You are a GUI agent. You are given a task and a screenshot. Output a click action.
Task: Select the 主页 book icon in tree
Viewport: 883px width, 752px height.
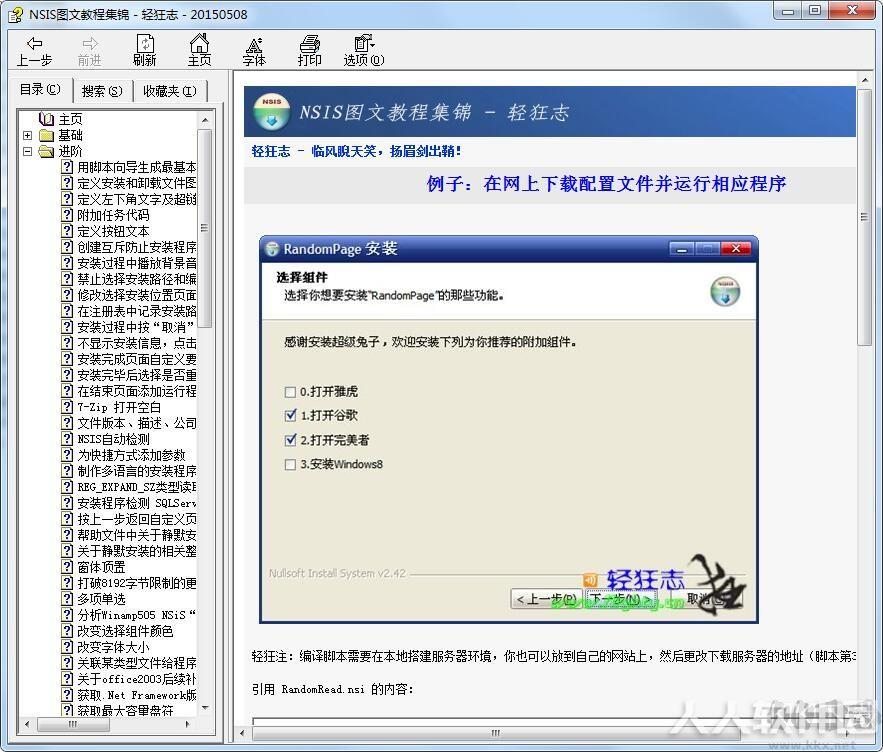click(x=47, y=119)
